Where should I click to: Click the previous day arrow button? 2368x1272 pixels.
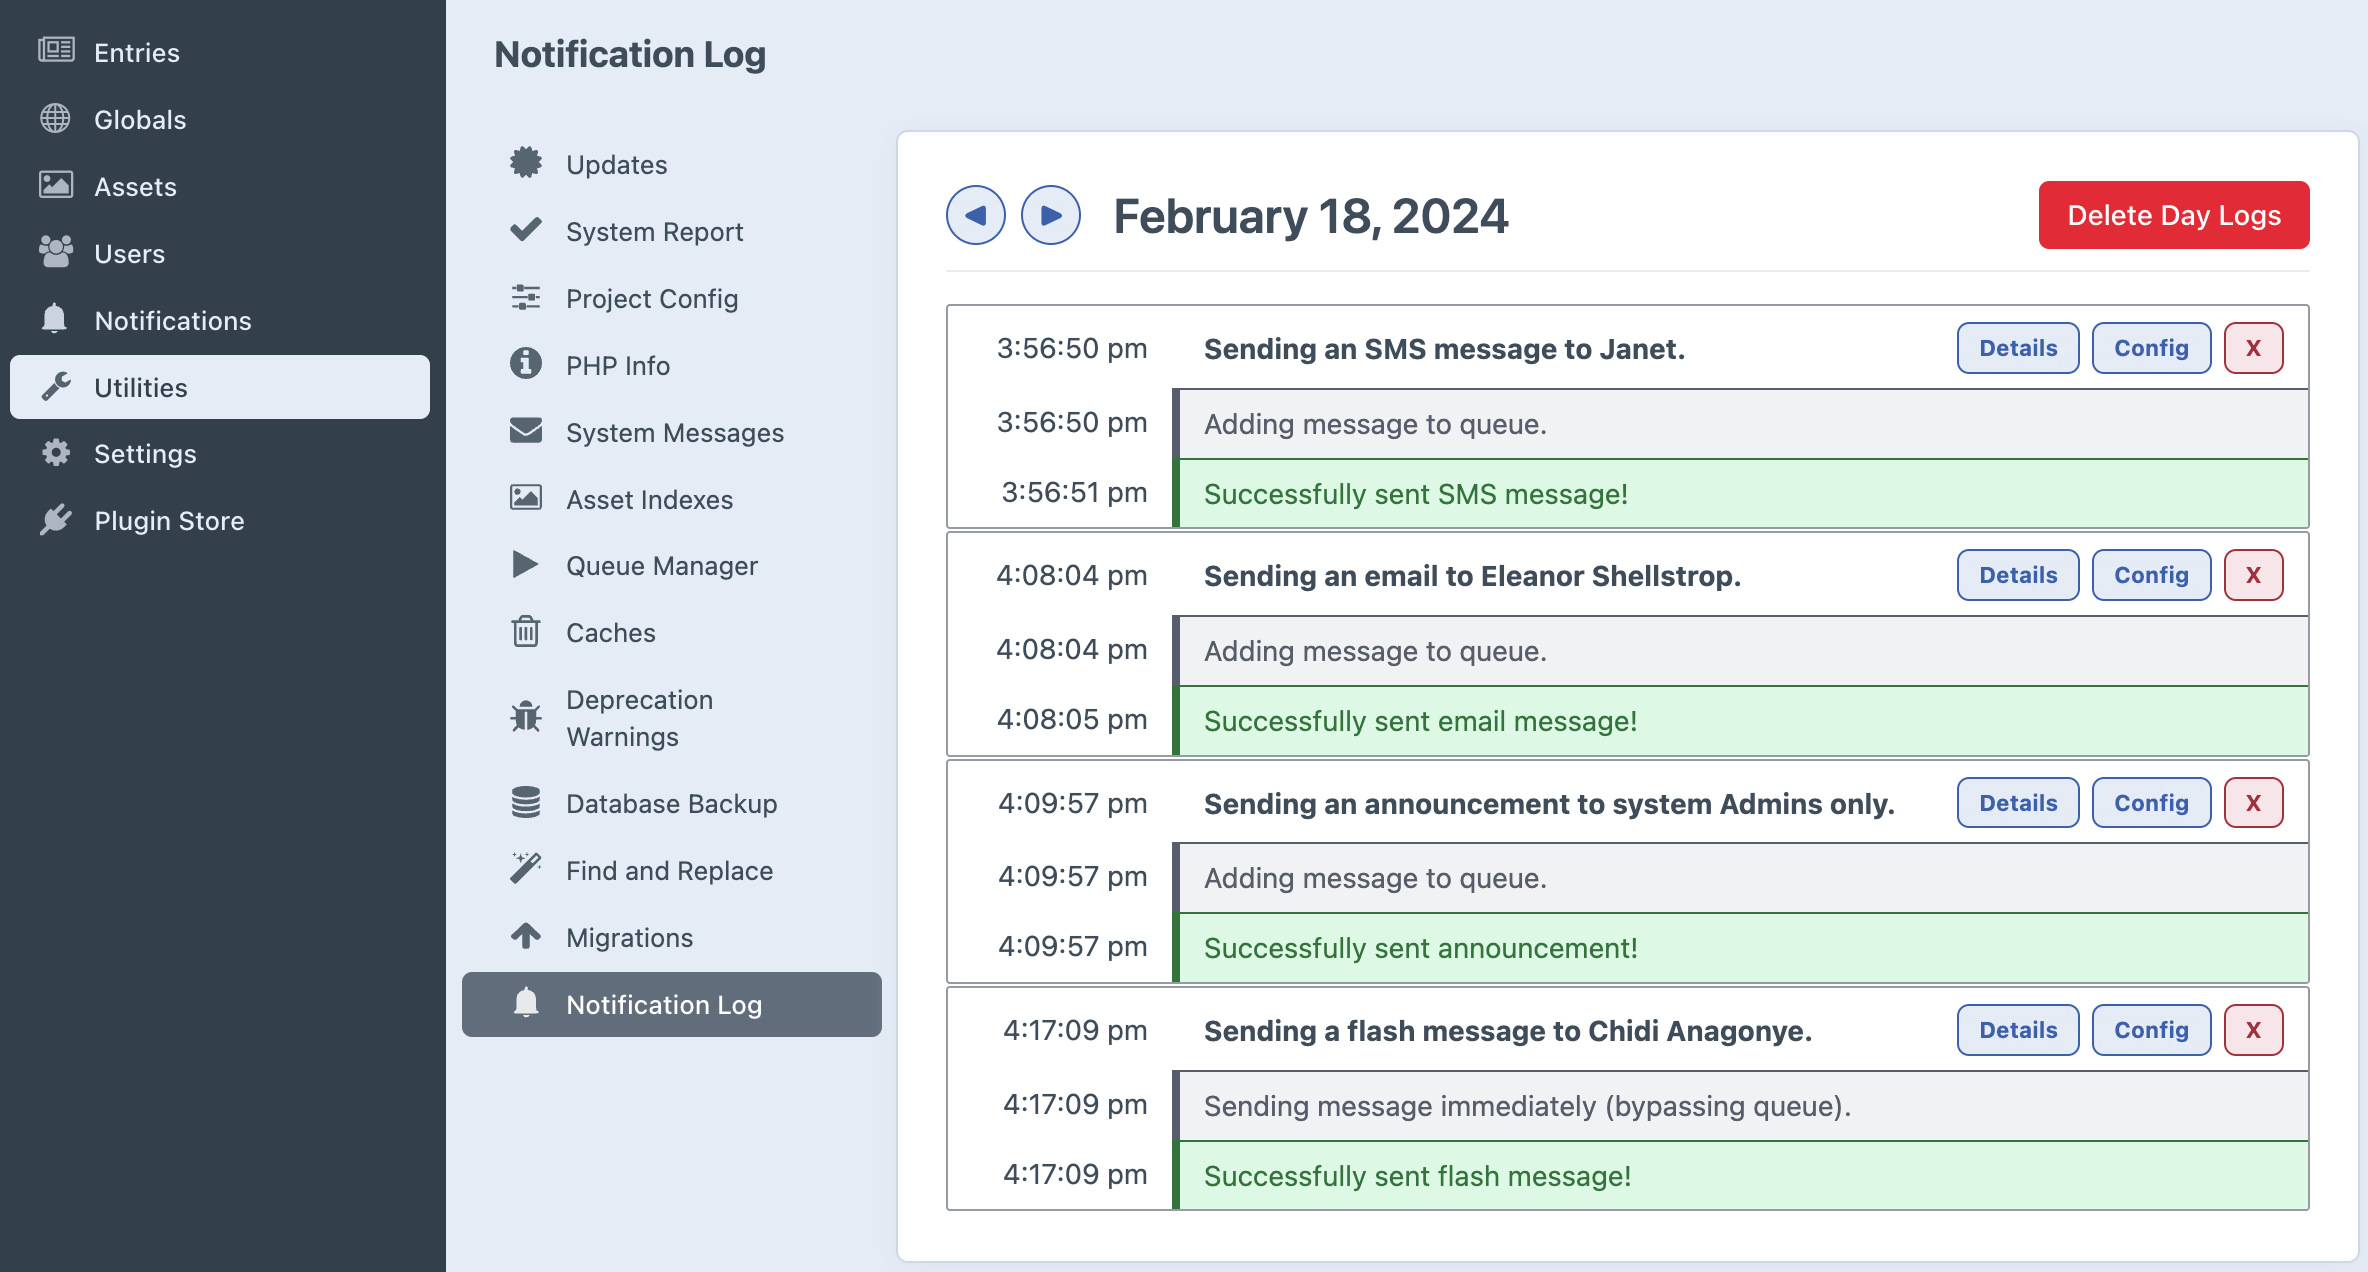pos(975,215)
